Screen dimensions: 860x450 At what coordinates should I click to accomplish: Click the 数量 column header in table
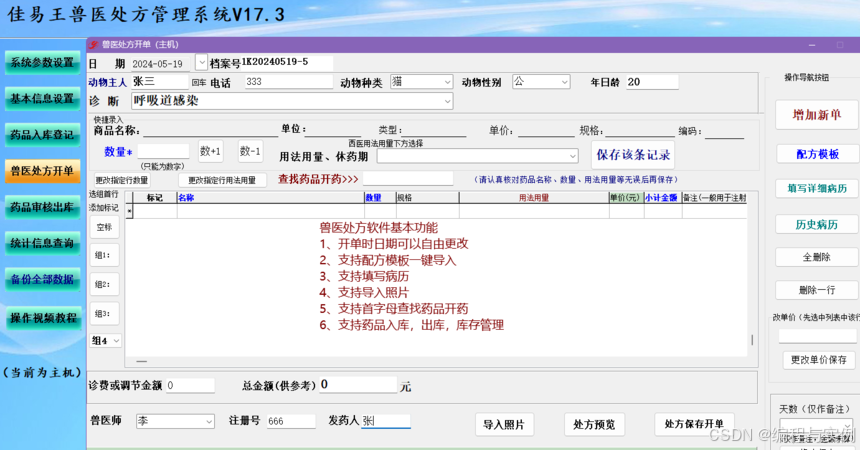pos(380,198)
